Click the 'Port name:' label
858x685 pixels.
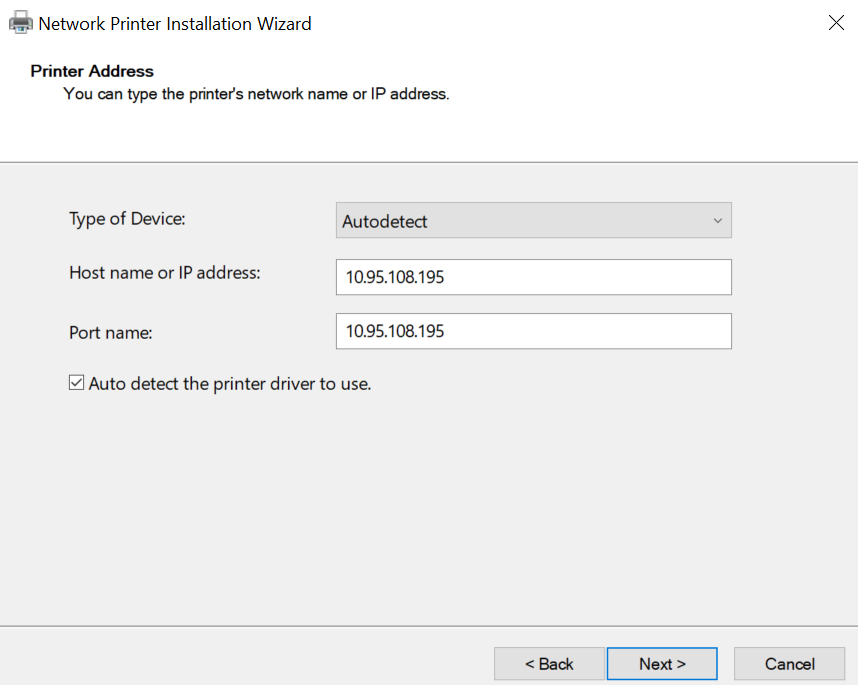pos(110,332)
